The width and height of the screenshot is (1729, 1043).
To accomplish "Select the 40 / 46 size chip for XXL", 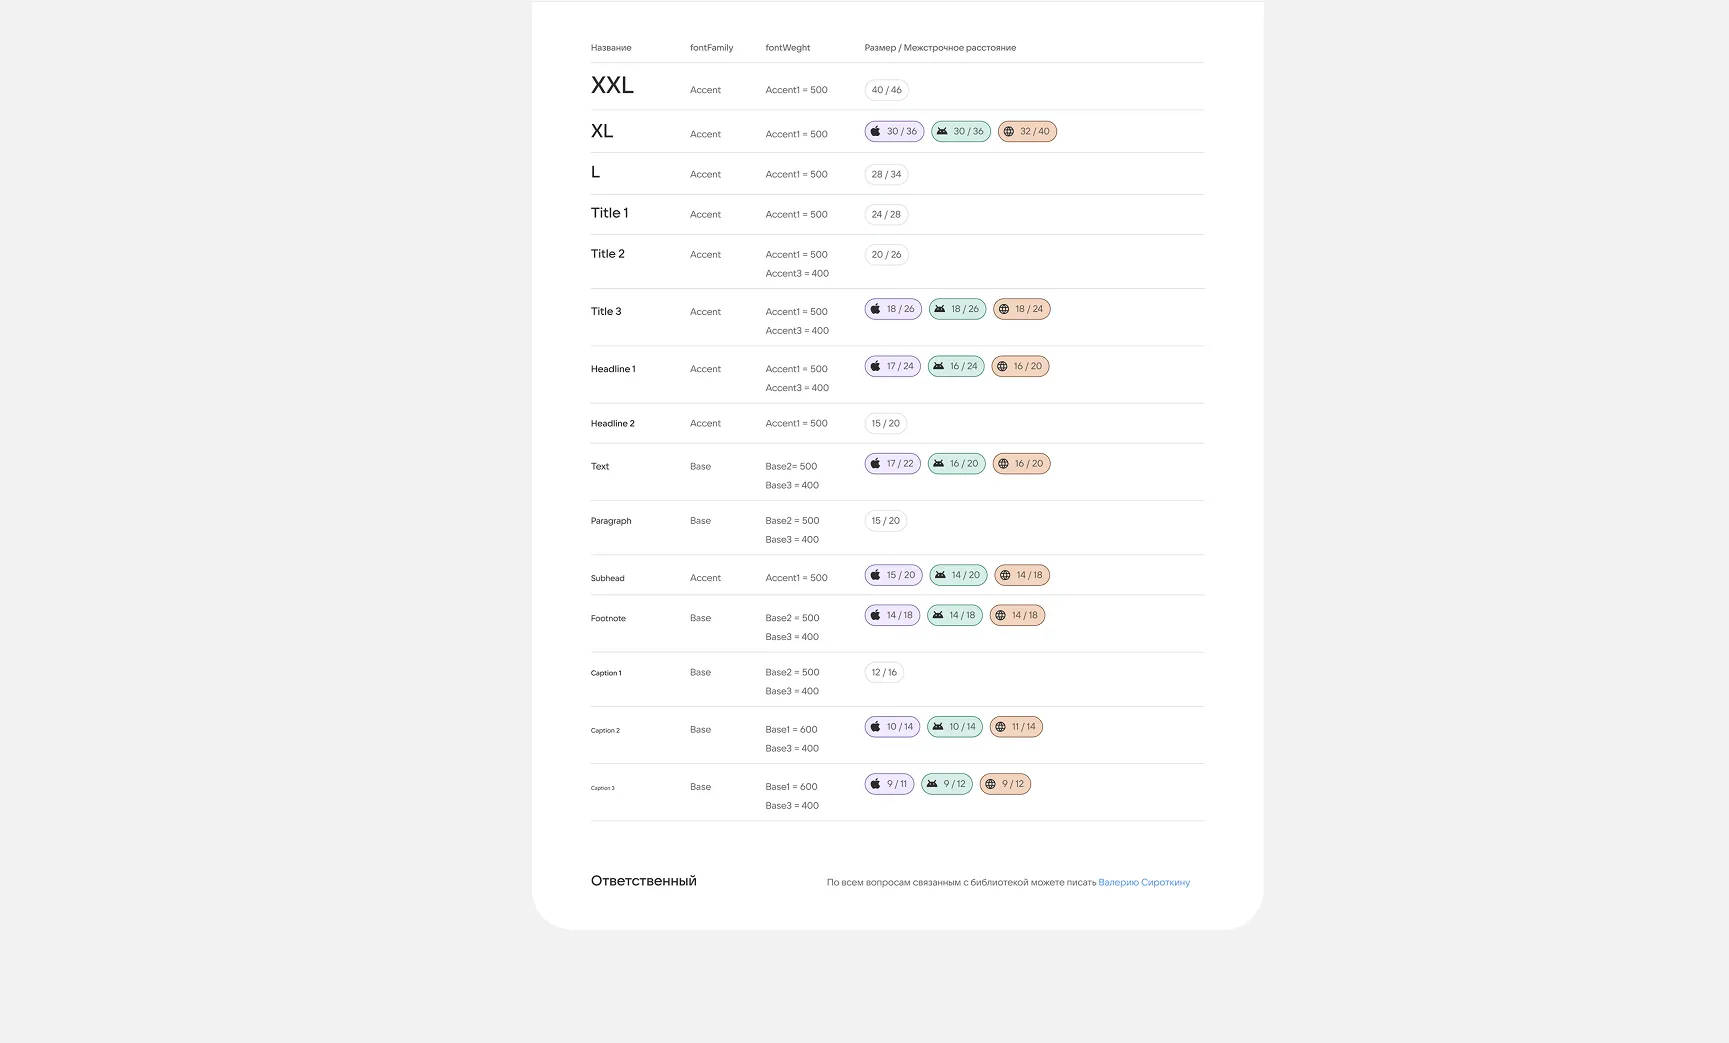I will pos(886,90).
